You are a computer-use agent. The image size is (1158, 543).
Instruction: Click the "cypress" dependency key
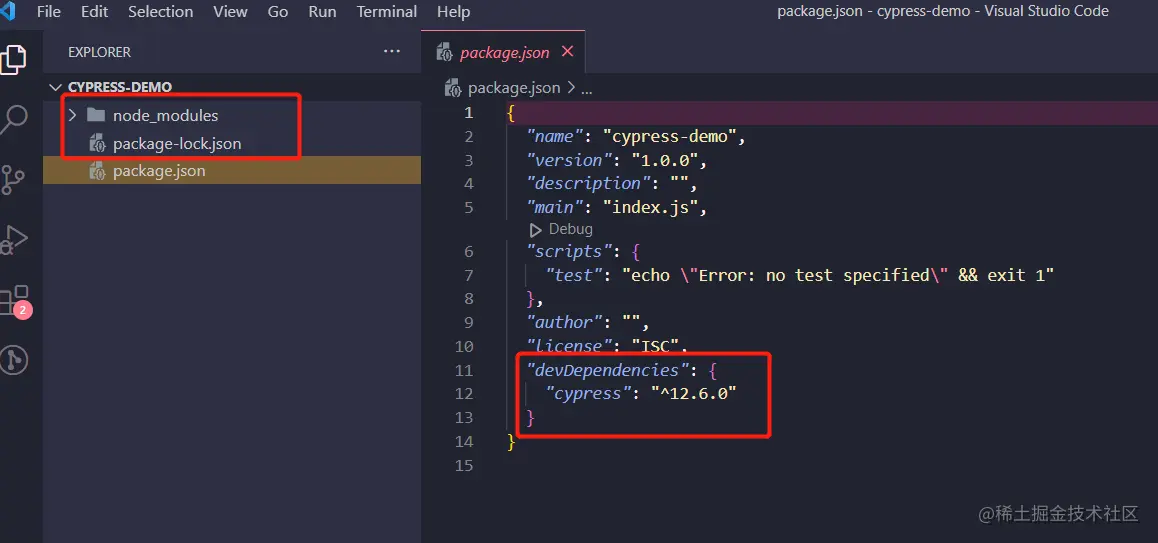point(588,393)
